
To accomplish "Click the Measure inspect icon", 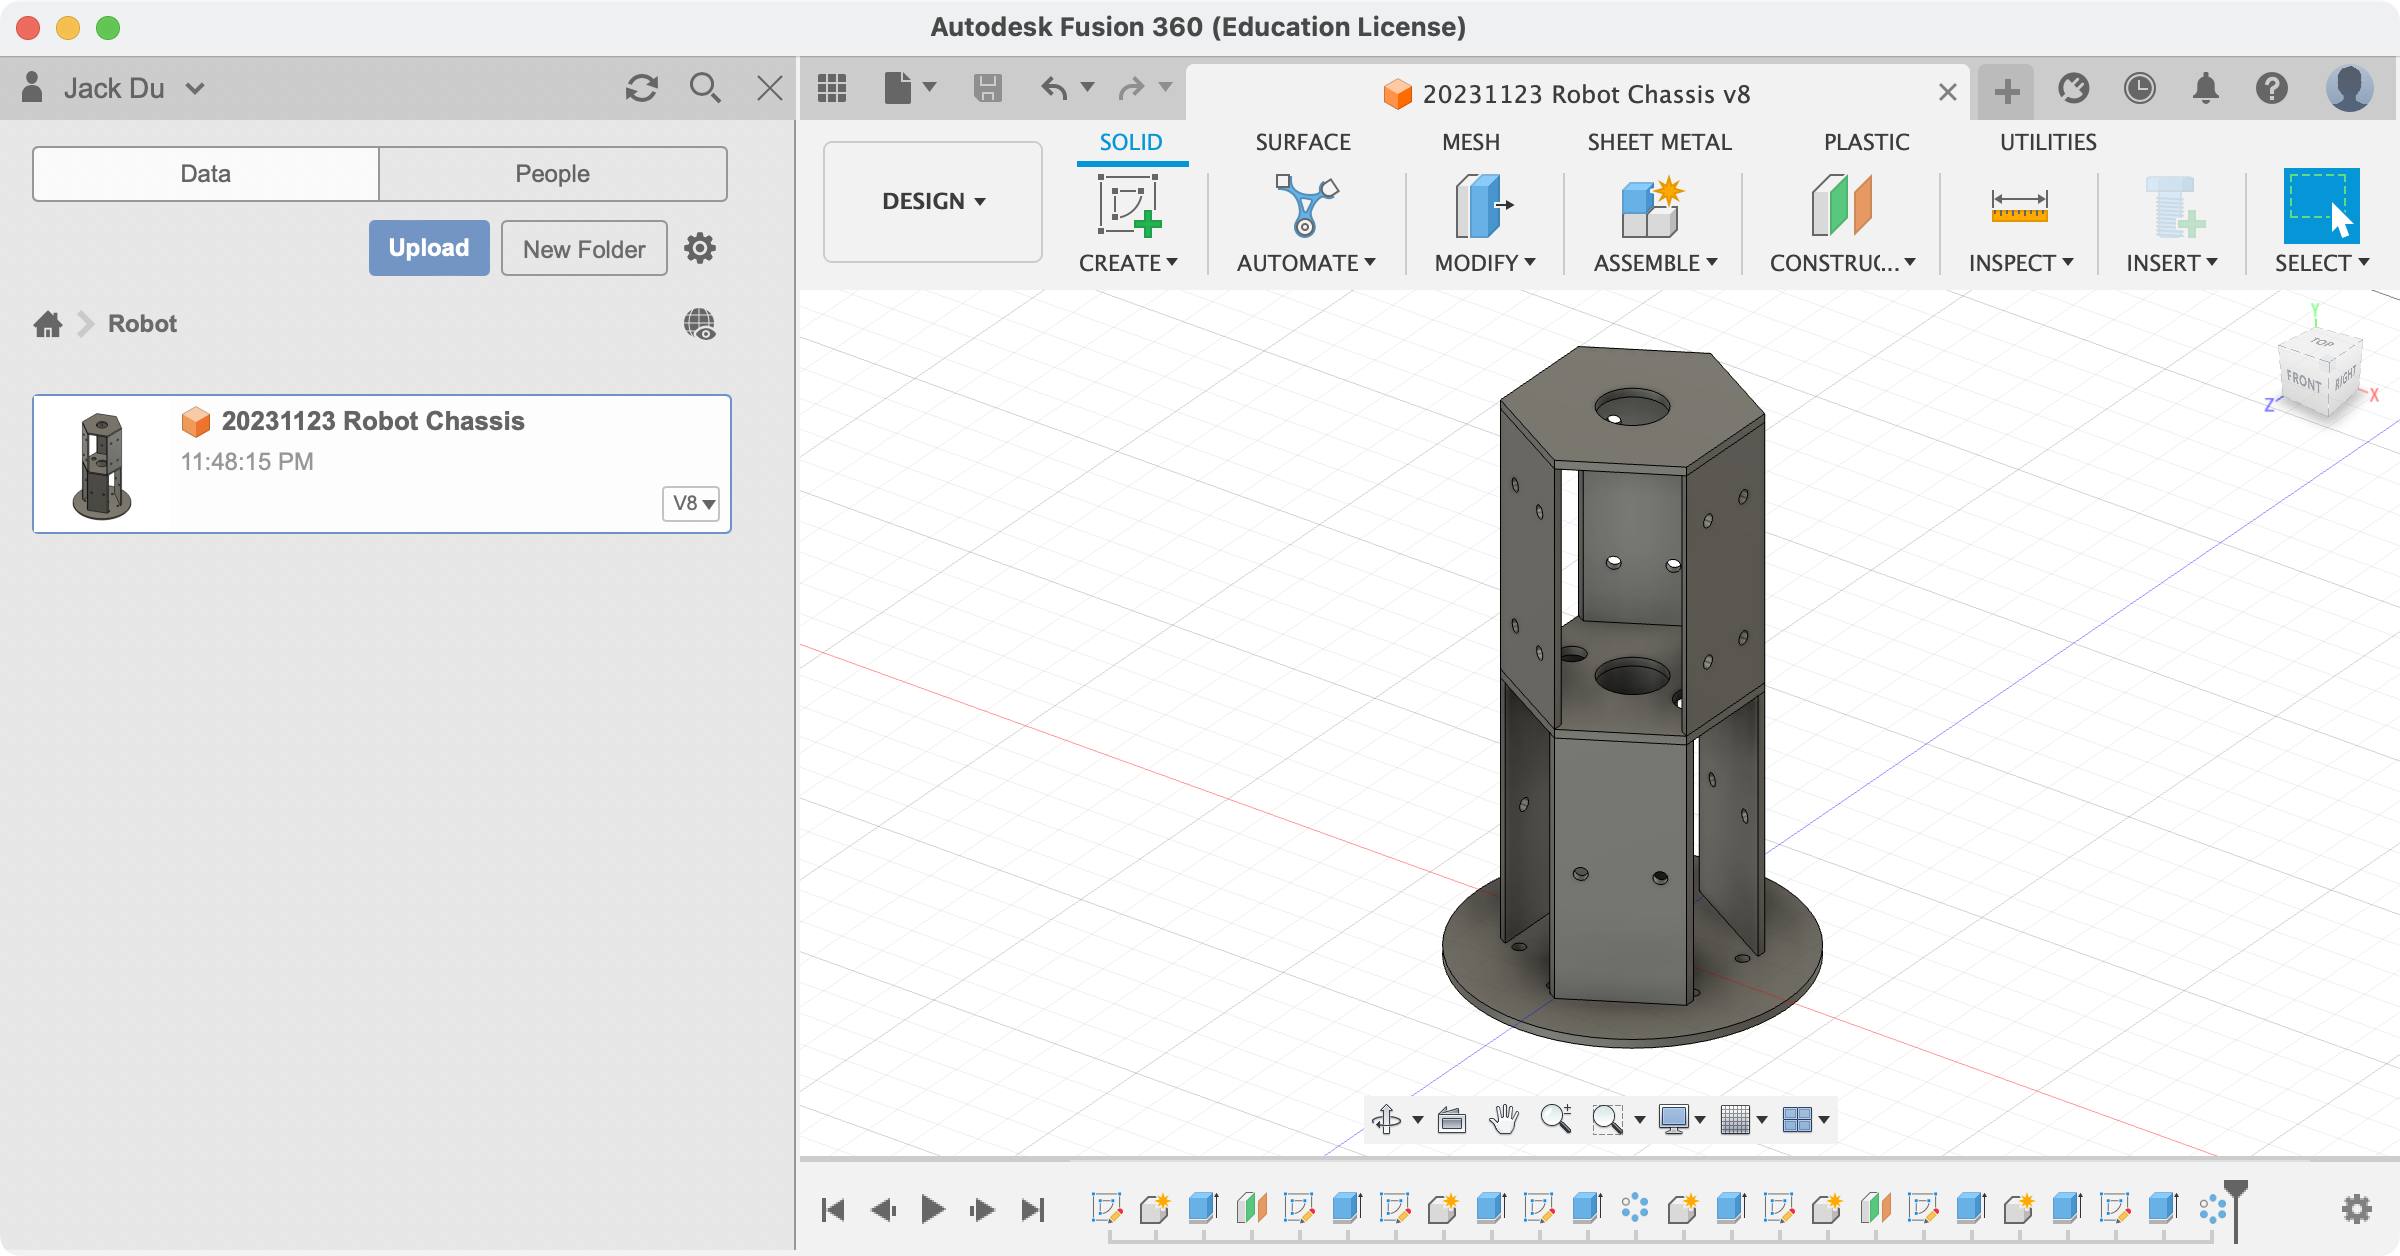I will tap(2019, 205).
